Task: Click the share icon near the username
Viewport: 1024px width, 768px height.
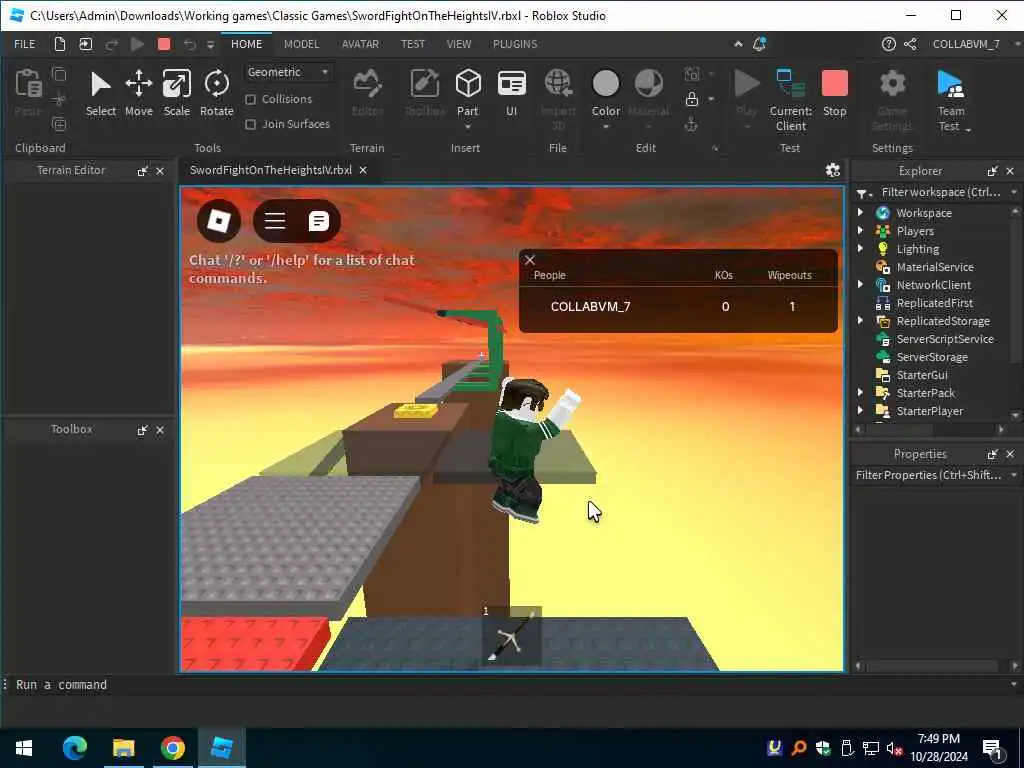Action: (910, 44)
